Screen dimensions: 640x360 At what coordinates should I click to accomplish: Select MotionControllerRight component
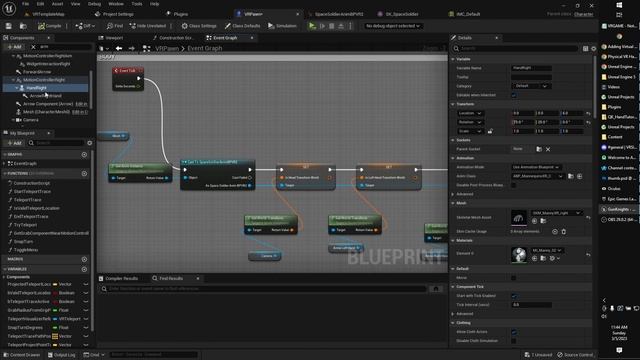coord(44,80)
